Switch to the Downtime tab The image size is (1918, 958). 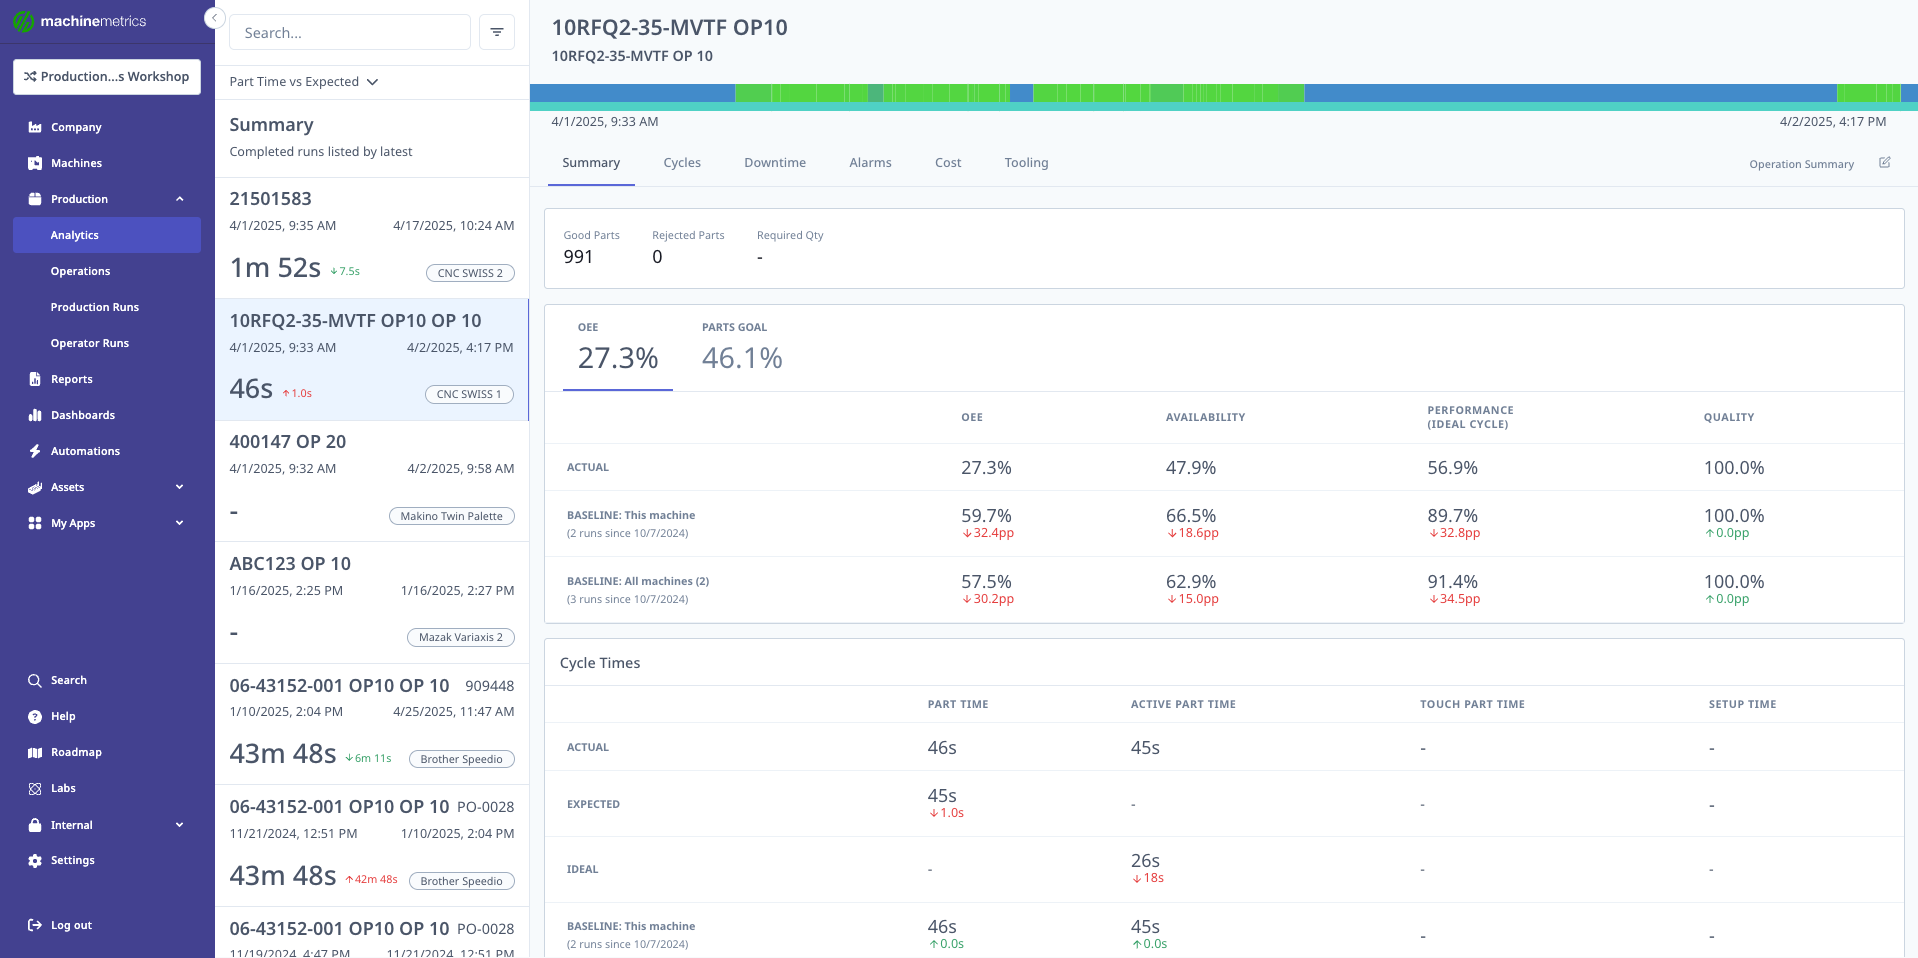click(775, 163)
